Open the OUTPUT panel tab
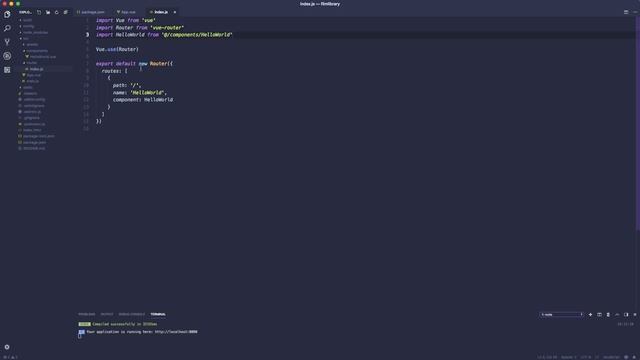The width and height of the screenshot is (640, 360). [x=107, y=314]
